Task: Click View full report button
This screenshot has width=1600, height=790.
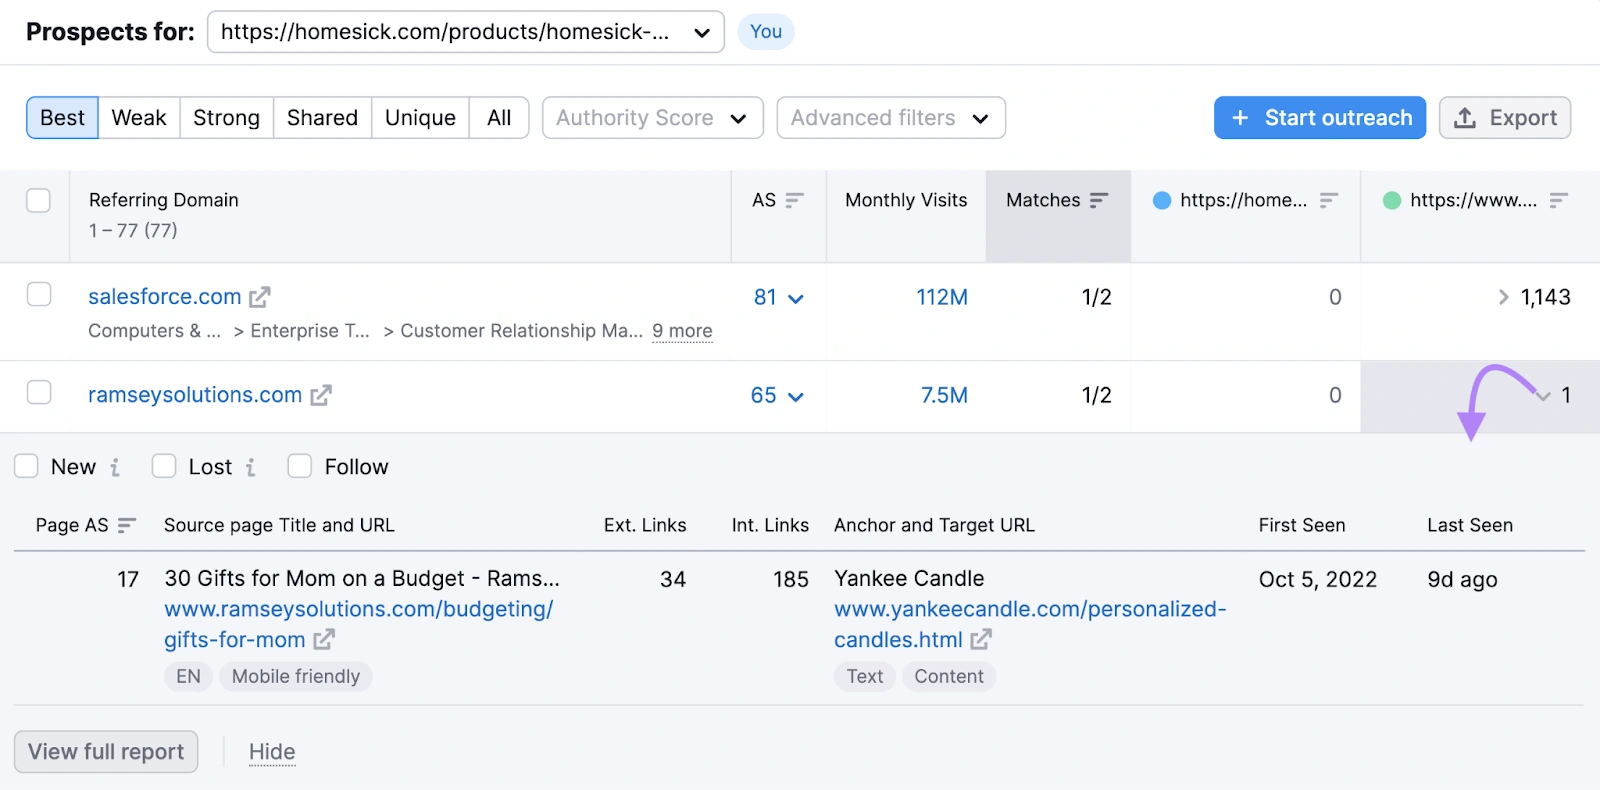Action: tap(106, 752)
